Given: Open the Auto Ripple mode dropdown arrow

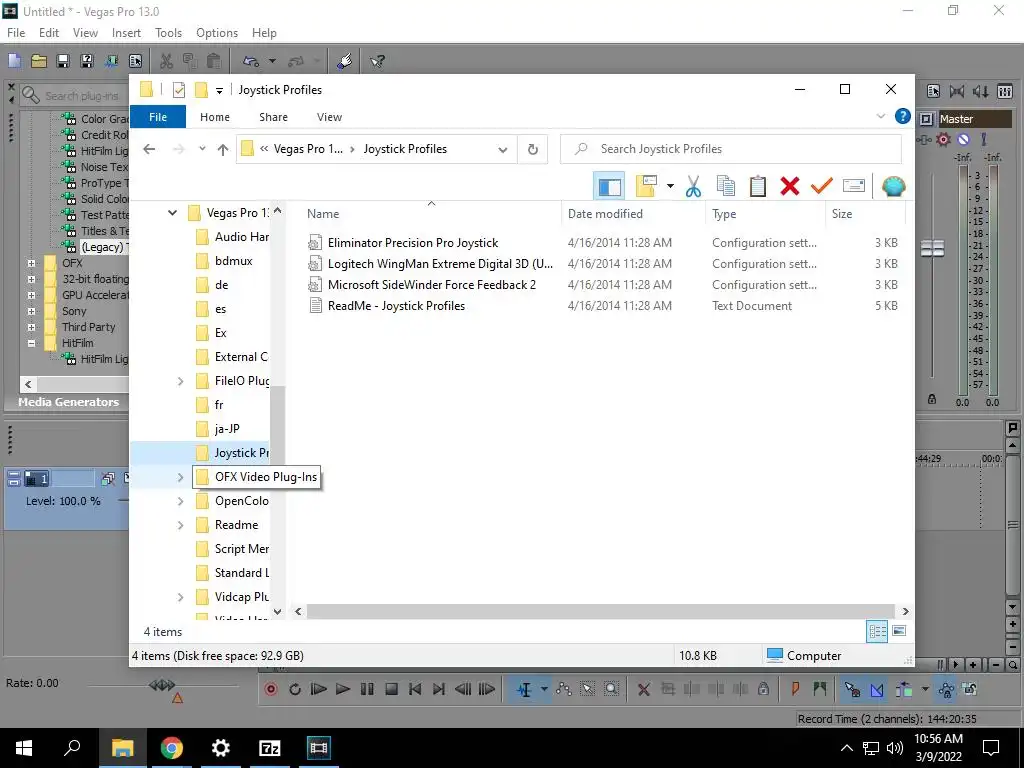Looking at the screenshot, I should click(x=925, y=689).
